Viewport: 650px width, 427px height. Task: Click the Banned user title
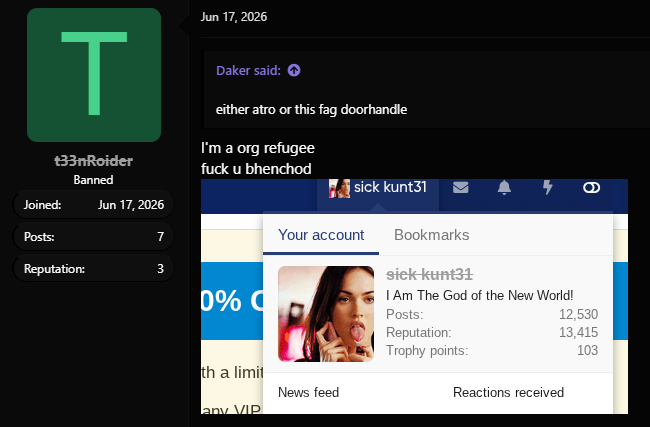[x=93, y=180]
